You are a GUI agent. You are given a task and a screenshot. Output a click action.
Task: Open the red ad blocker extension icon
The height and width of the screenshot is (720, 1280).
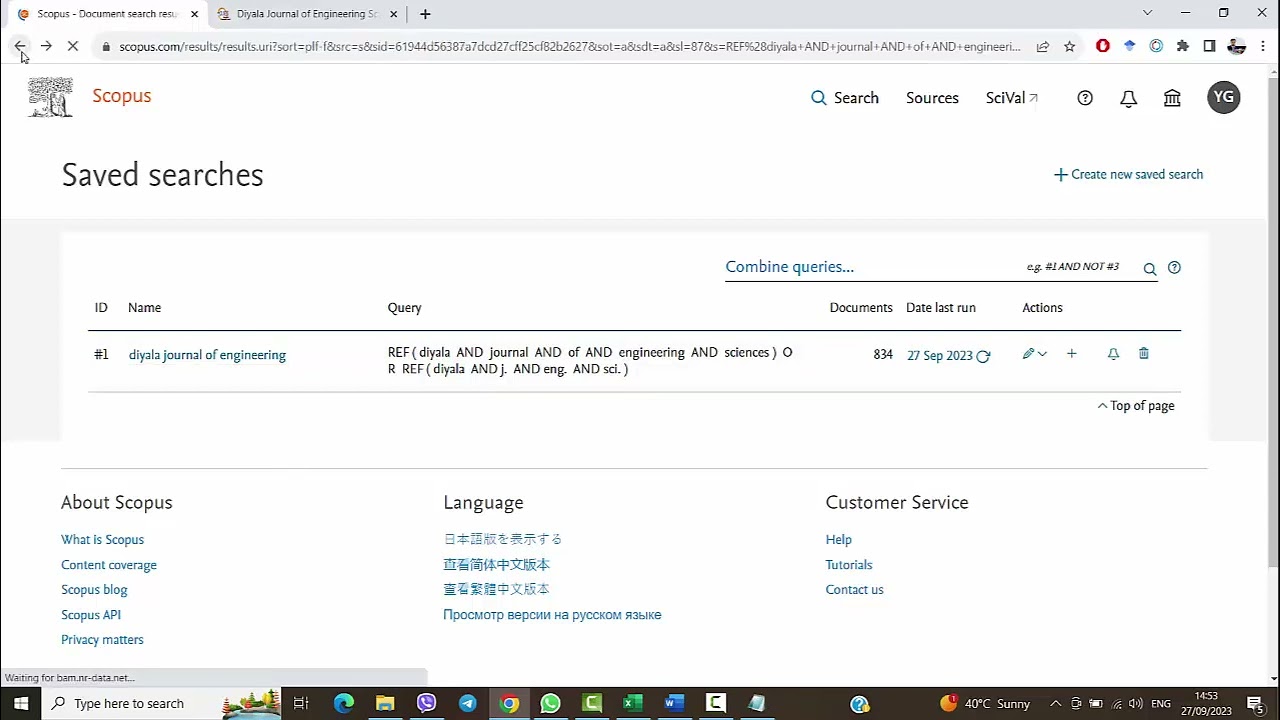(x=1103, y=46)
